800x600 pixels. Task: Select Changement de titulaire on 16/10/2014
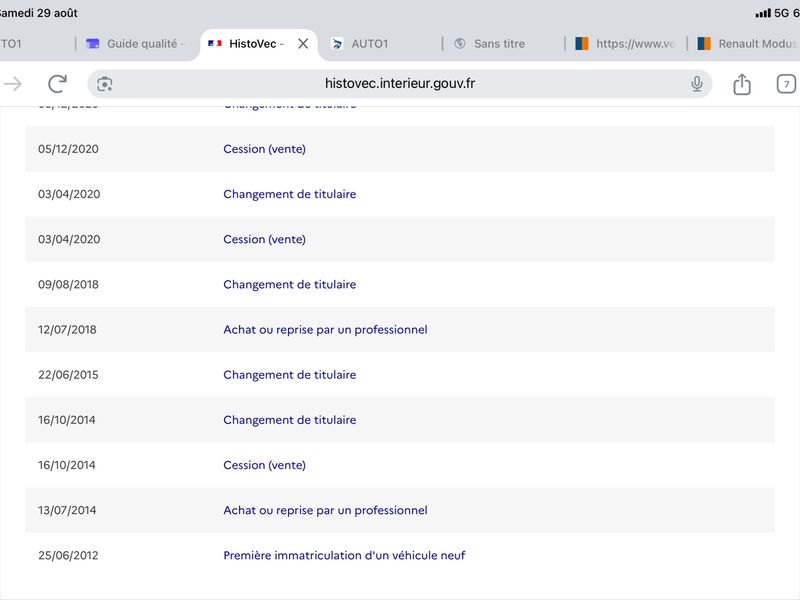point(289,420)
